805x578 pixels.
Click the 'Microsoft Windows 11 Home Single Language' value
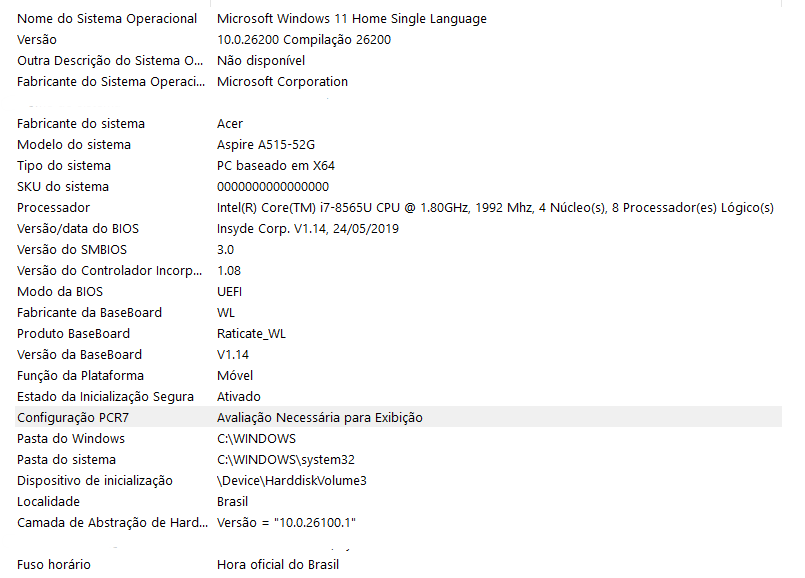click(x=352, y=19)
